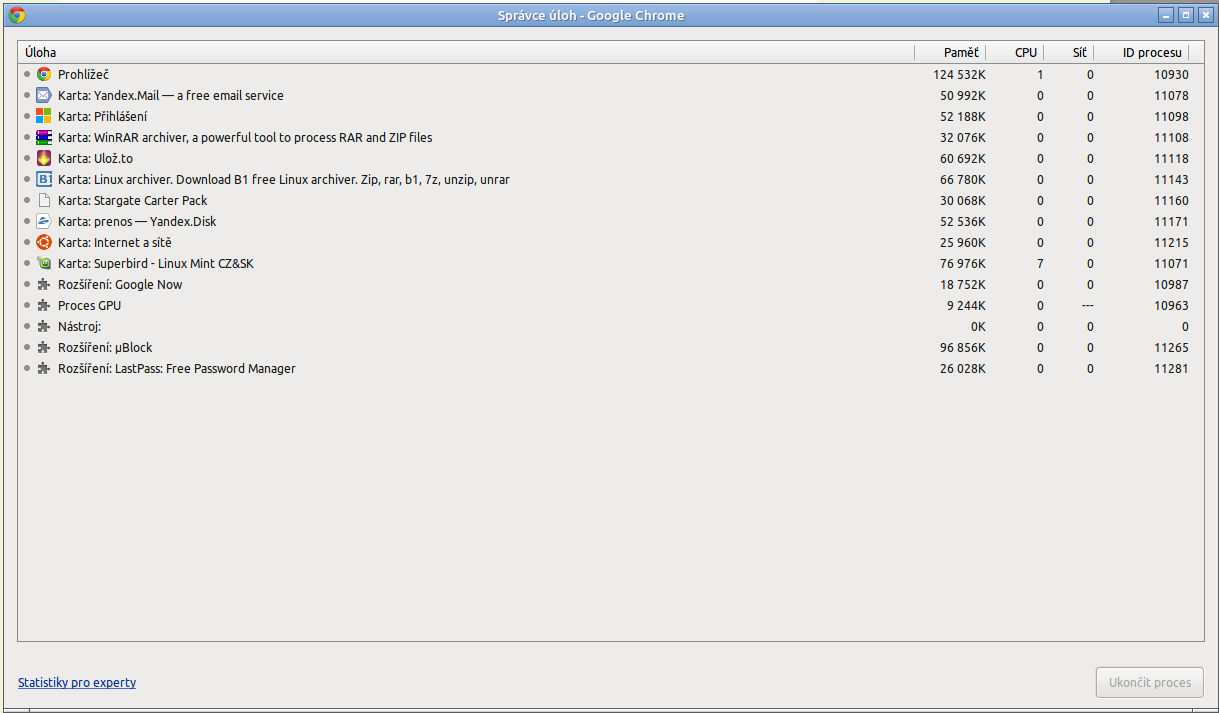Image resolution: width=1219 pixels, height=713 pixels.
Task: Click the Yandex.Disk prenos icon
Action: tap(44, 221)
